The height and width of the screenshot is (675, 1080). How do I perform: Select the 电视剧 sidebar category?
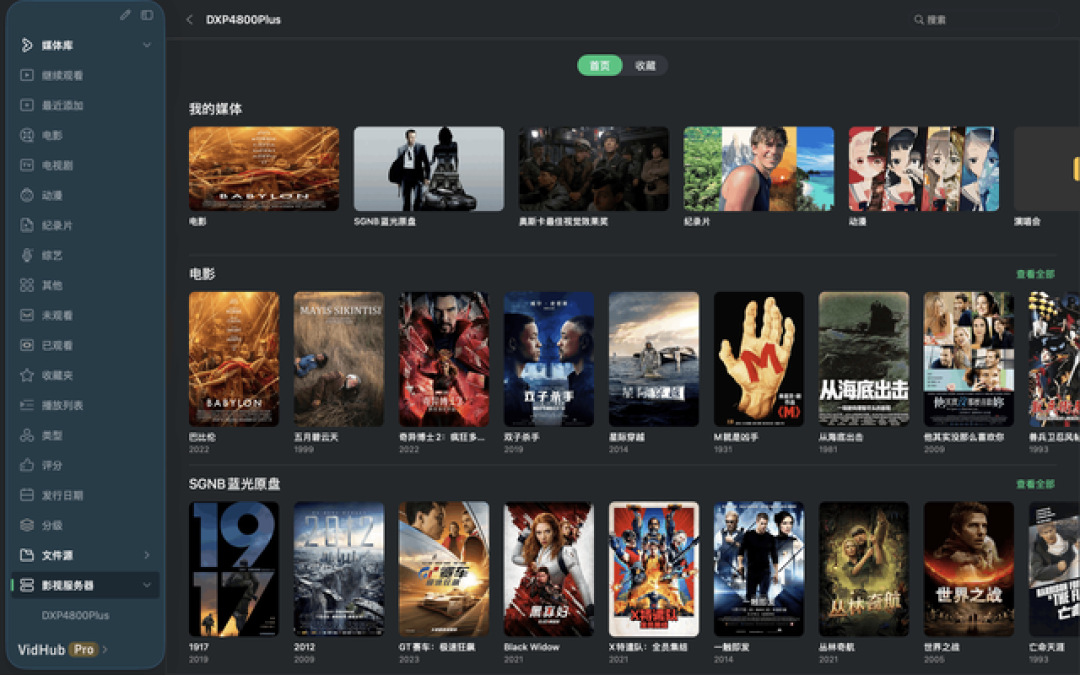click(86, 165)
